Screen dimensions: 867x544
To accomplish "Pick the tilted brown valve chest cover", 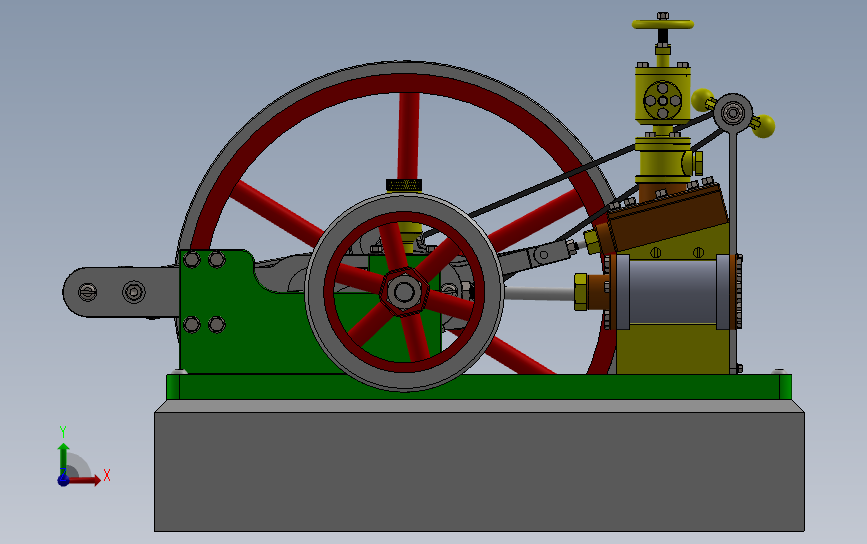I will point(667,217).
